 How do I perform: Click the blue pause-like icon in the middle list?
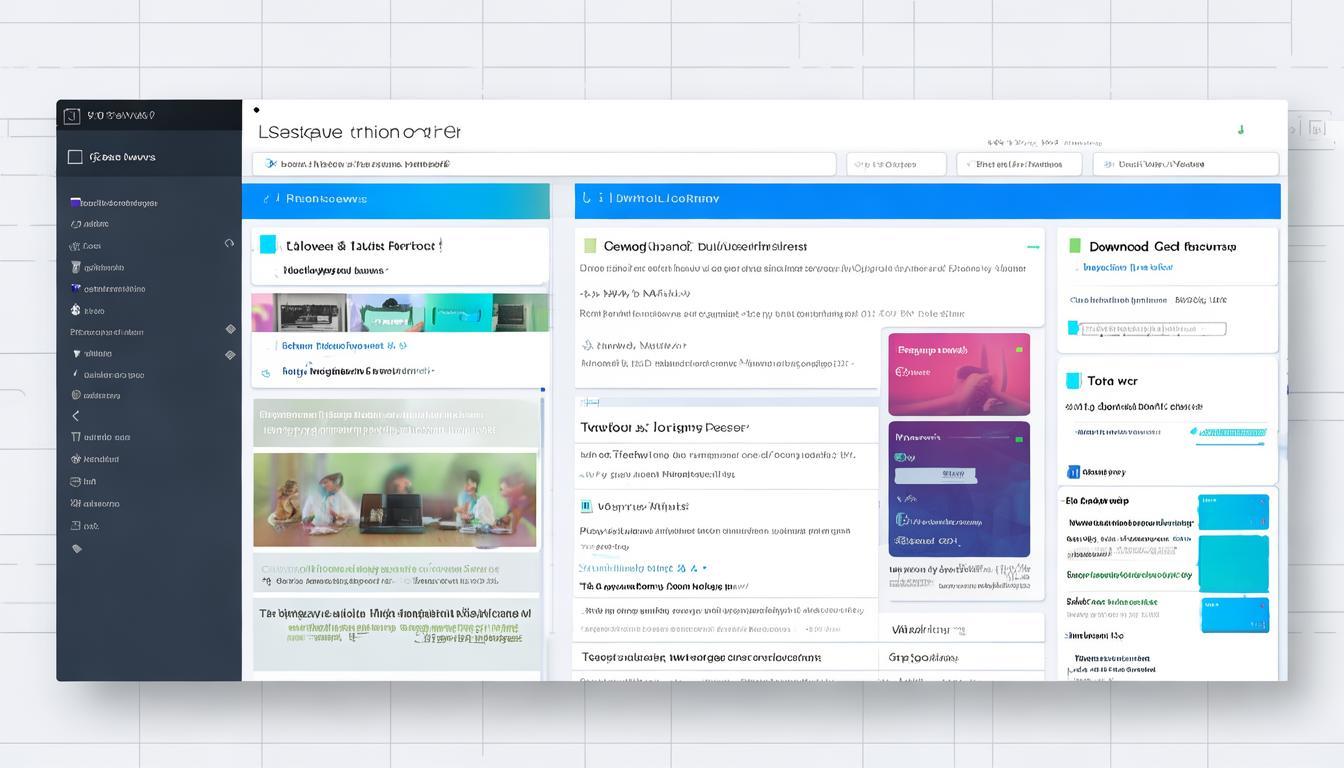pyautogui.click(x=587, y=506)
